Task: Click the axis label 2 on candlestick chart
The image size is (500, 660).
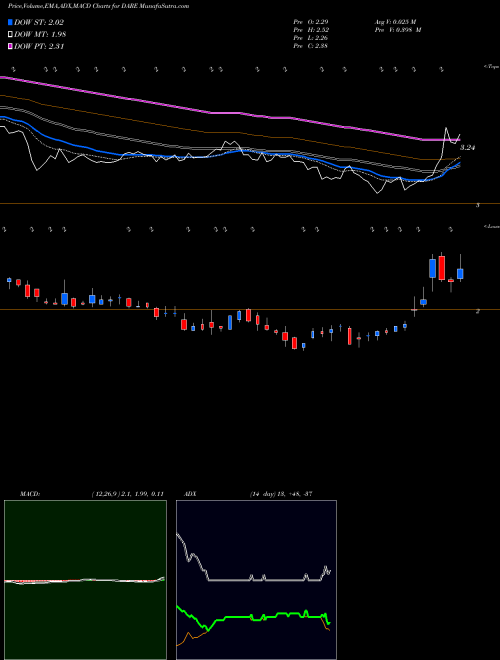Action: pyautogui.click(x=477, y=311)
